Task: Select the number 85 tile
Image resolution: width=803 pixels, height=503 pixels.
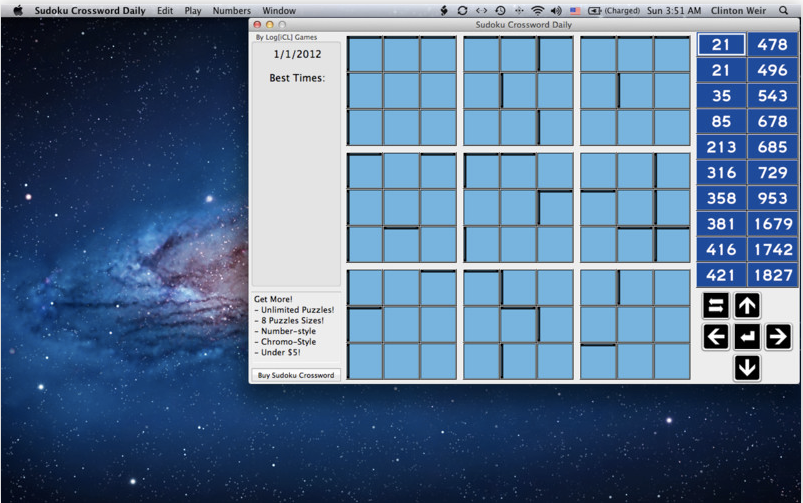Action: pyautogui.click(x=721, y=121)
